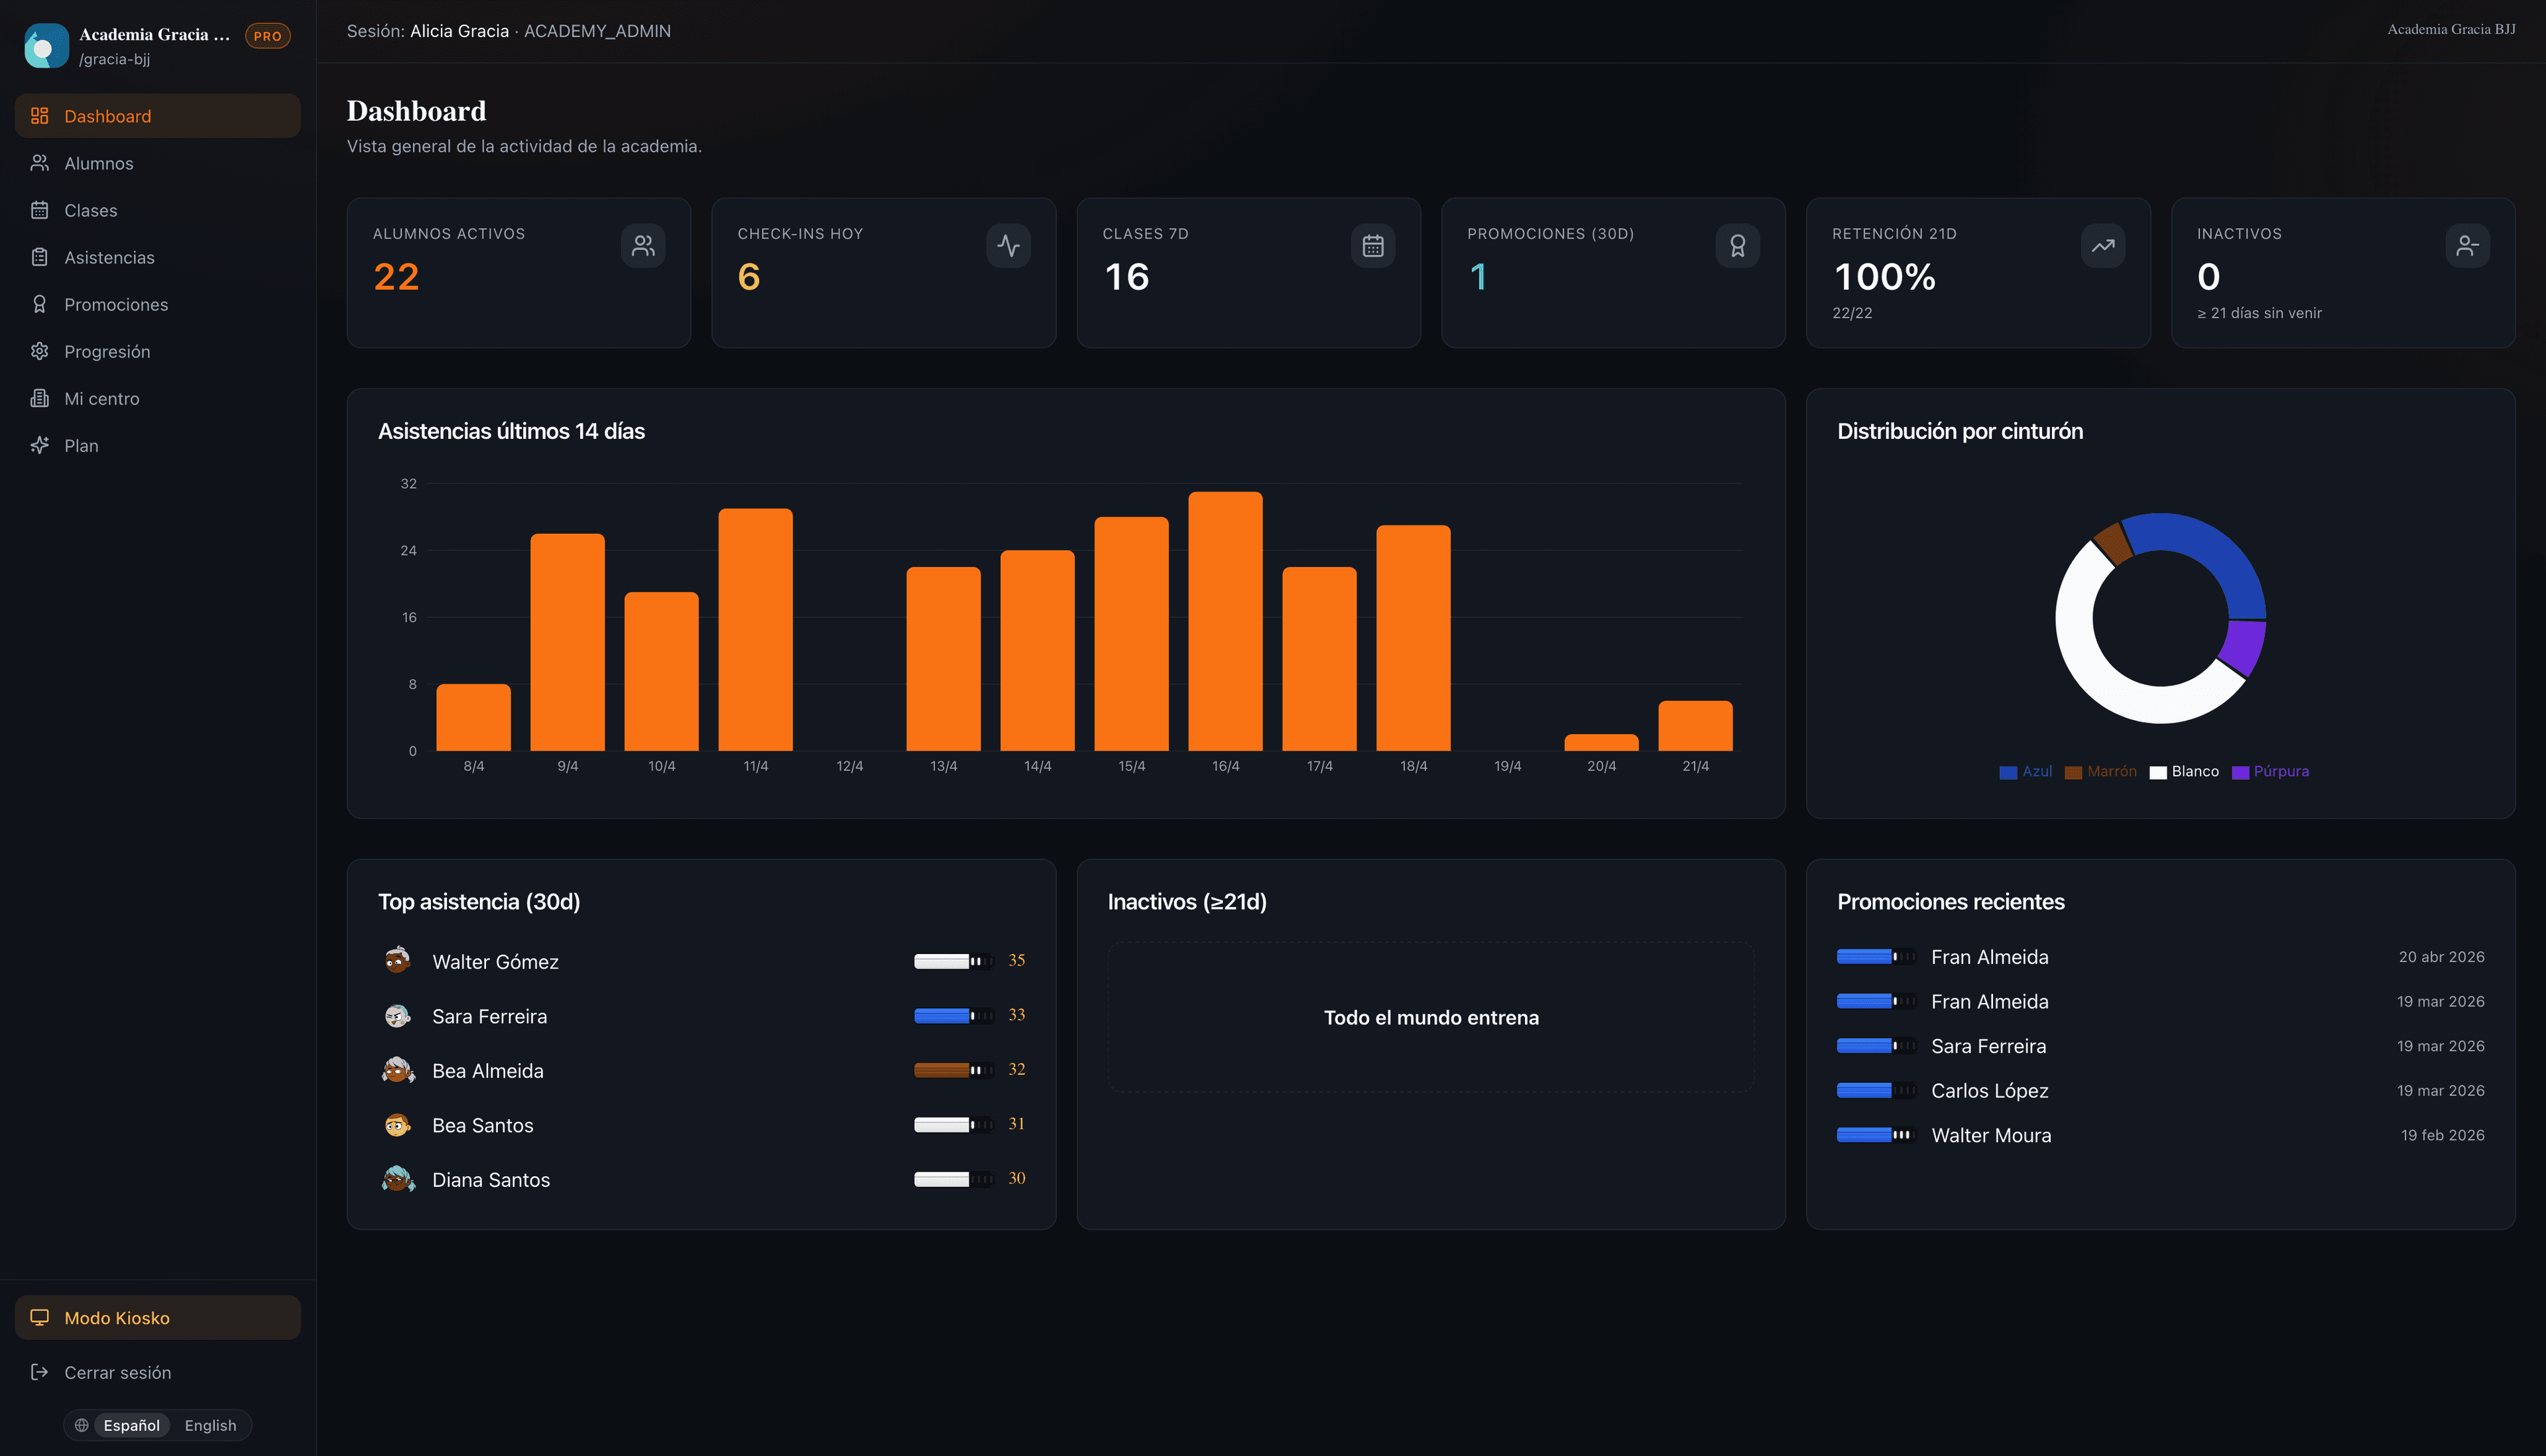
Task: Click Walter Gómez white belt icon
Action: coord(953,961)
